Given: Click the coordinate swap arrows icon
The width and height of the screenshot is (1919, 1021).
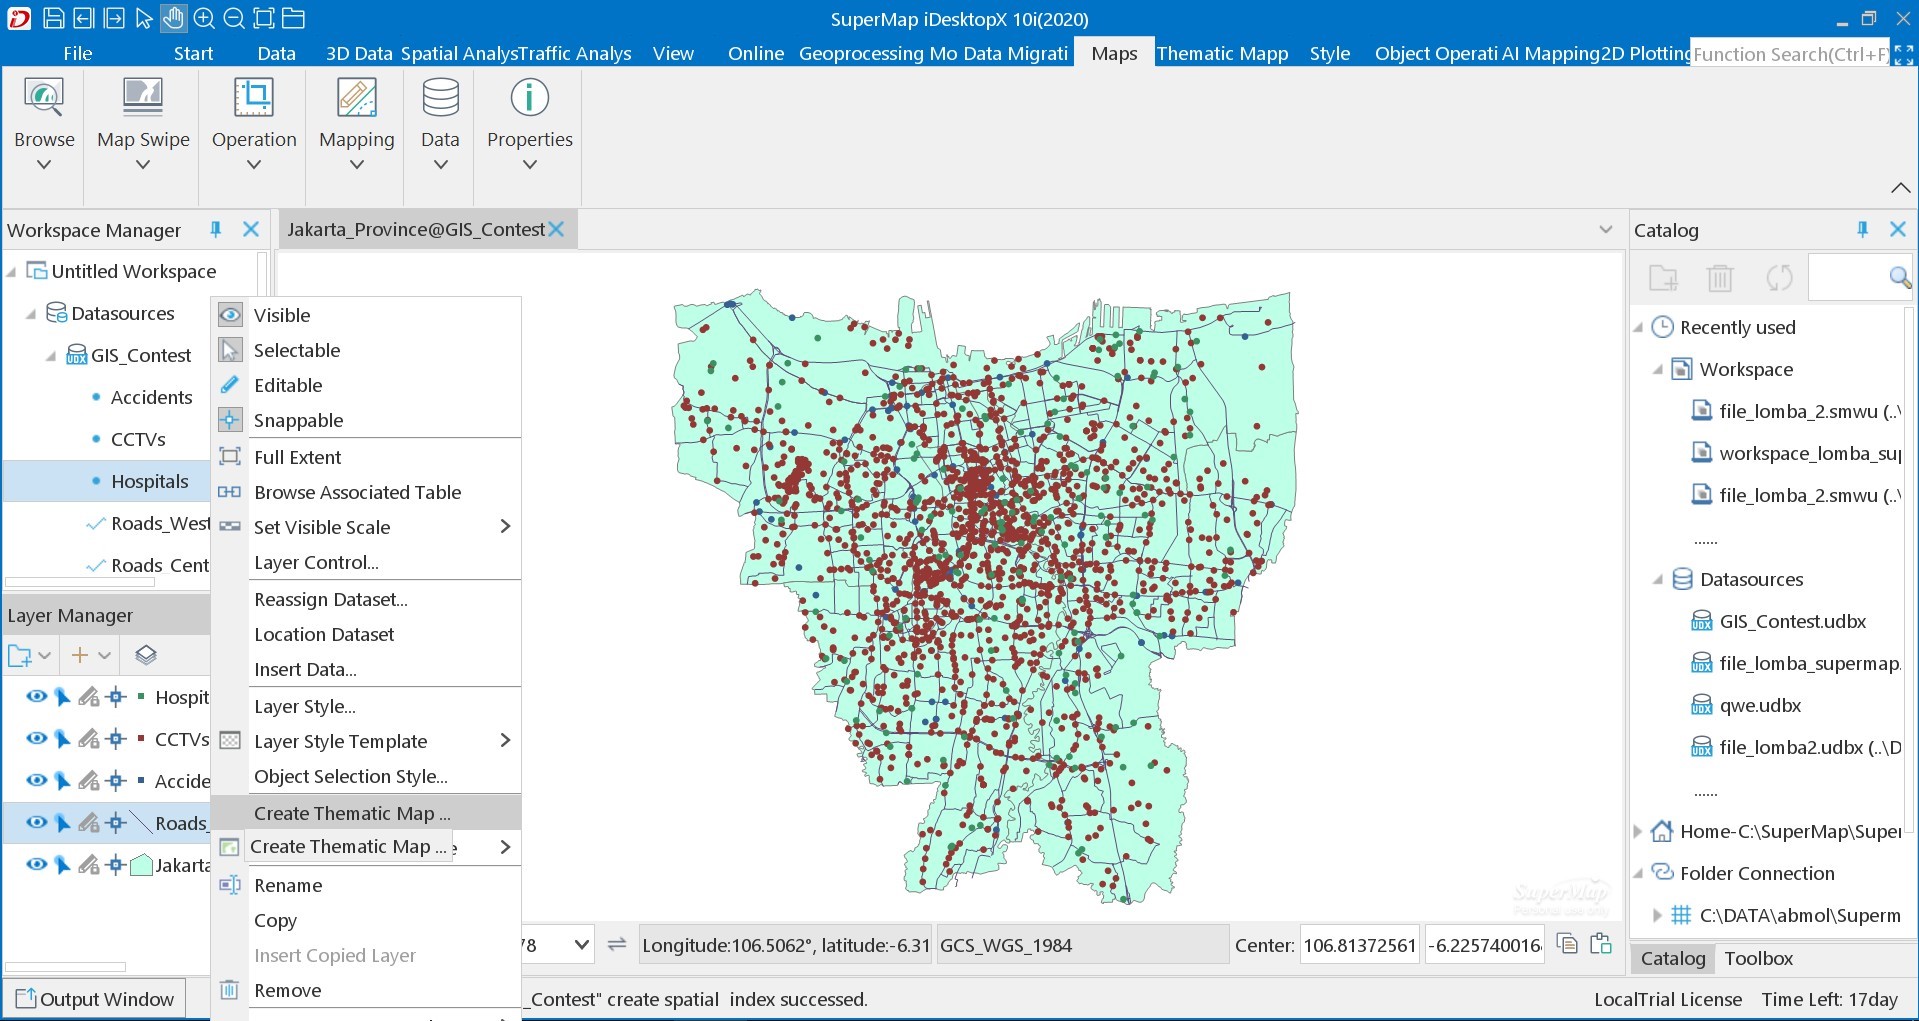Looking at the screenshot, I should [x=617, y=944].
